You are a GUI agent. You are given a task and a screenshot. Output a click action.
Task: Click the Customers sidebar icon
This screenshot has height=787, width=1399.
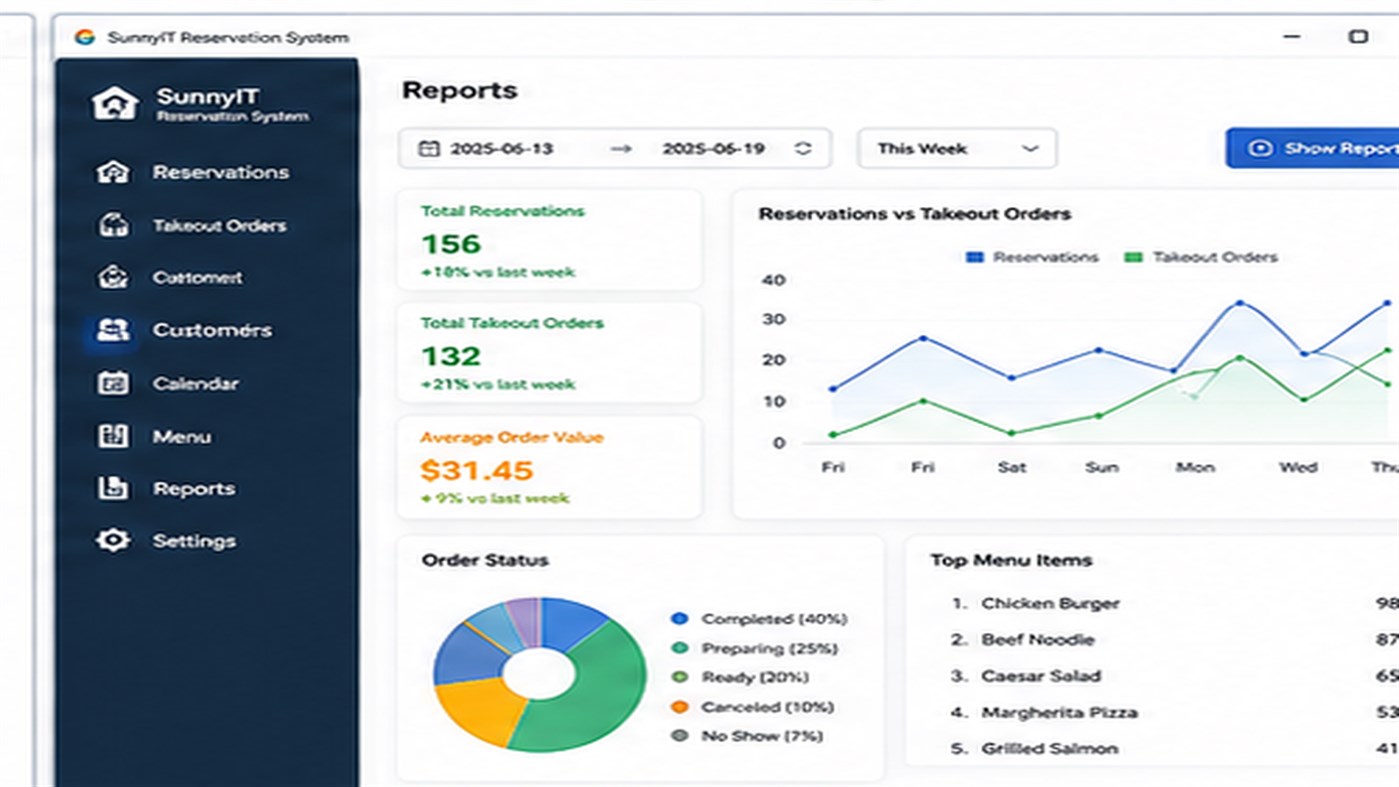point(113,330)
